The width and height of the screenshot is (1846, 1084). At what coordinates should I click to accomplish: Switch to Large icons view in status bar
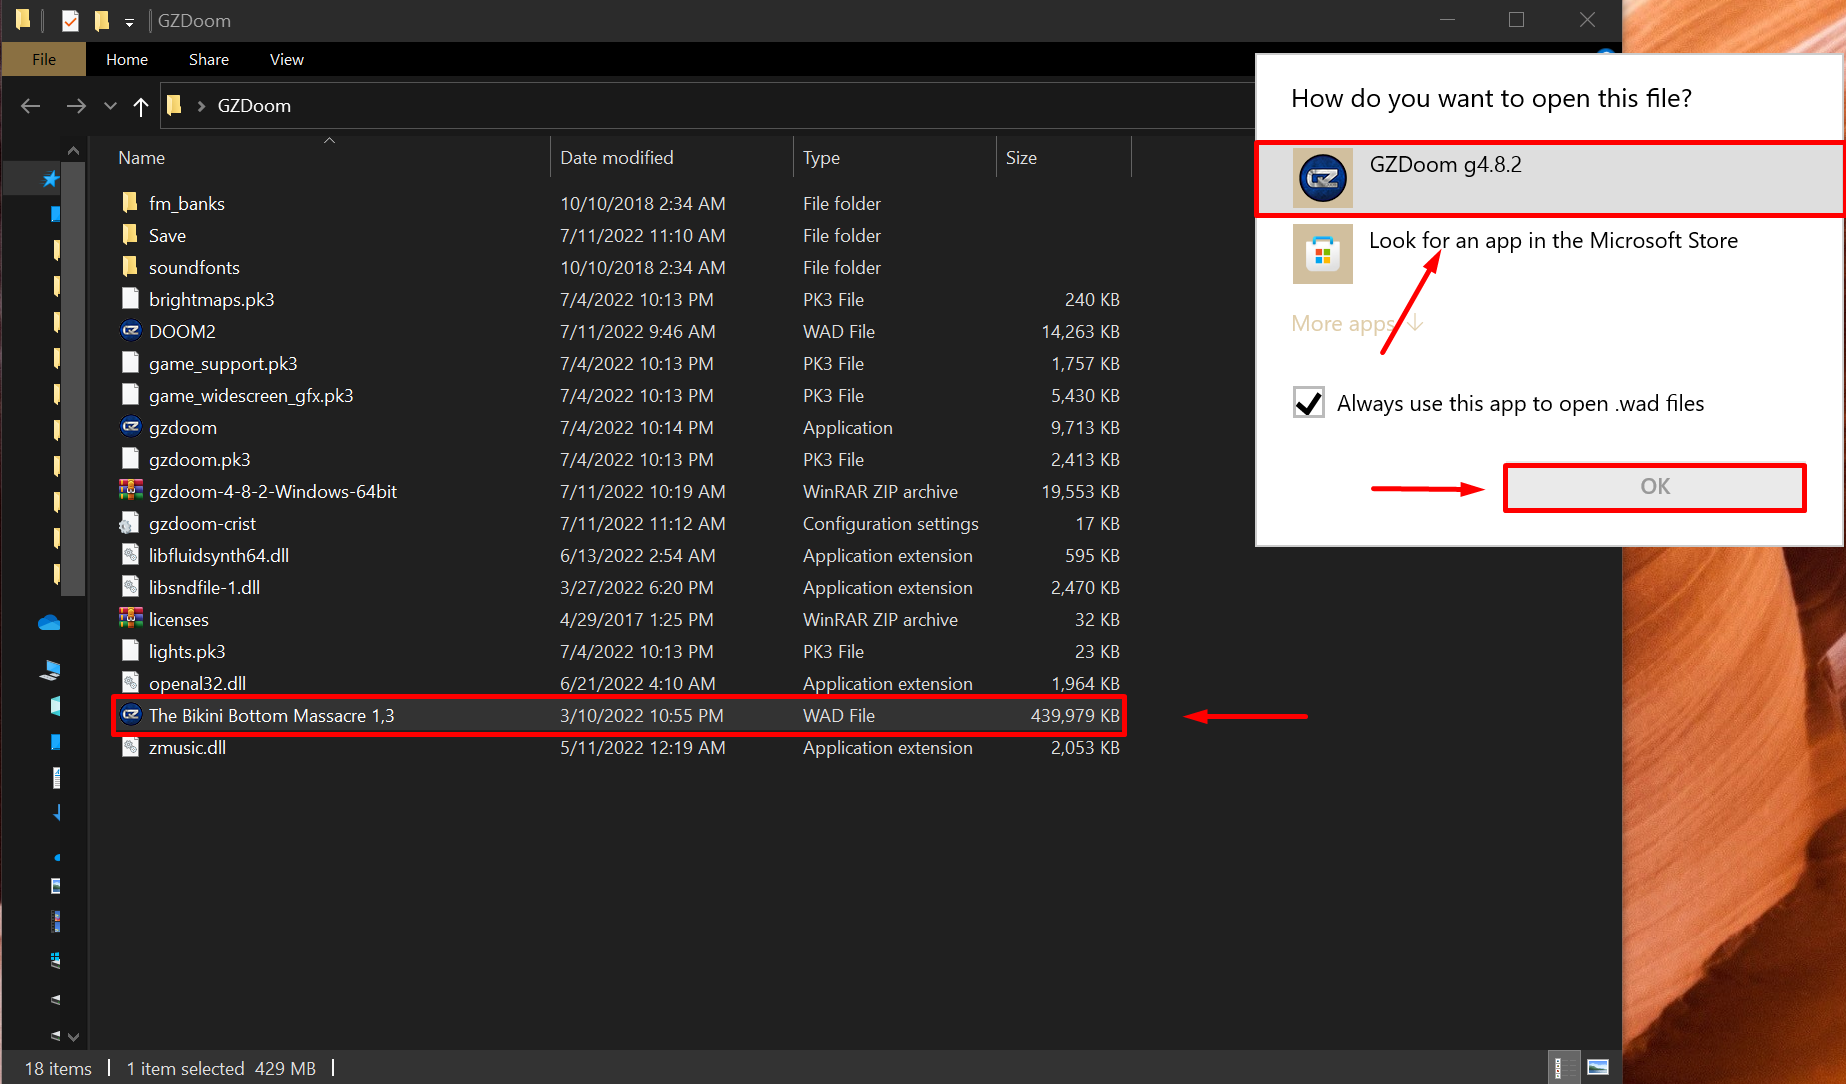tap(1598, 1068)
